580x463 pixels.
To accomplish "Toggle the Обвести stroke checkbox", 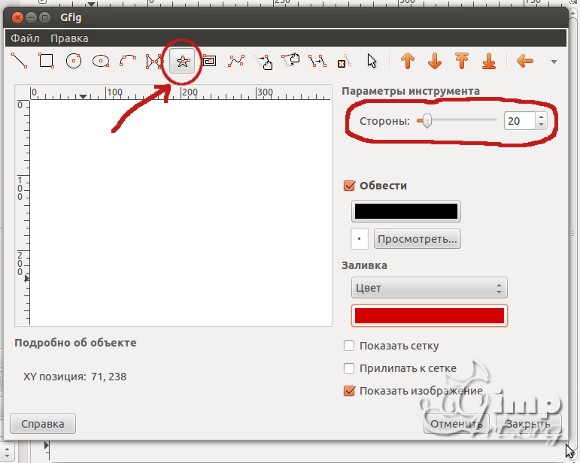I will coord(349,185).
